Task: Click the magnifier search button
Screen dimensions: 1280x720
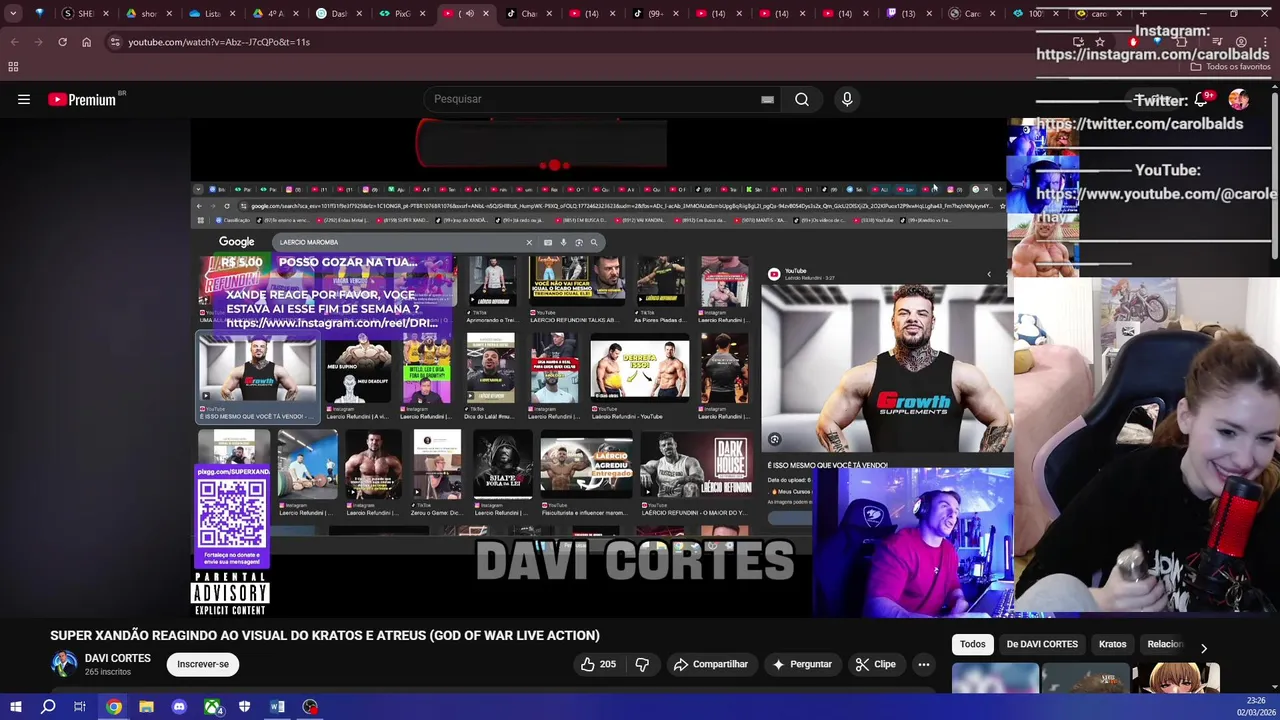Action: 802,99
